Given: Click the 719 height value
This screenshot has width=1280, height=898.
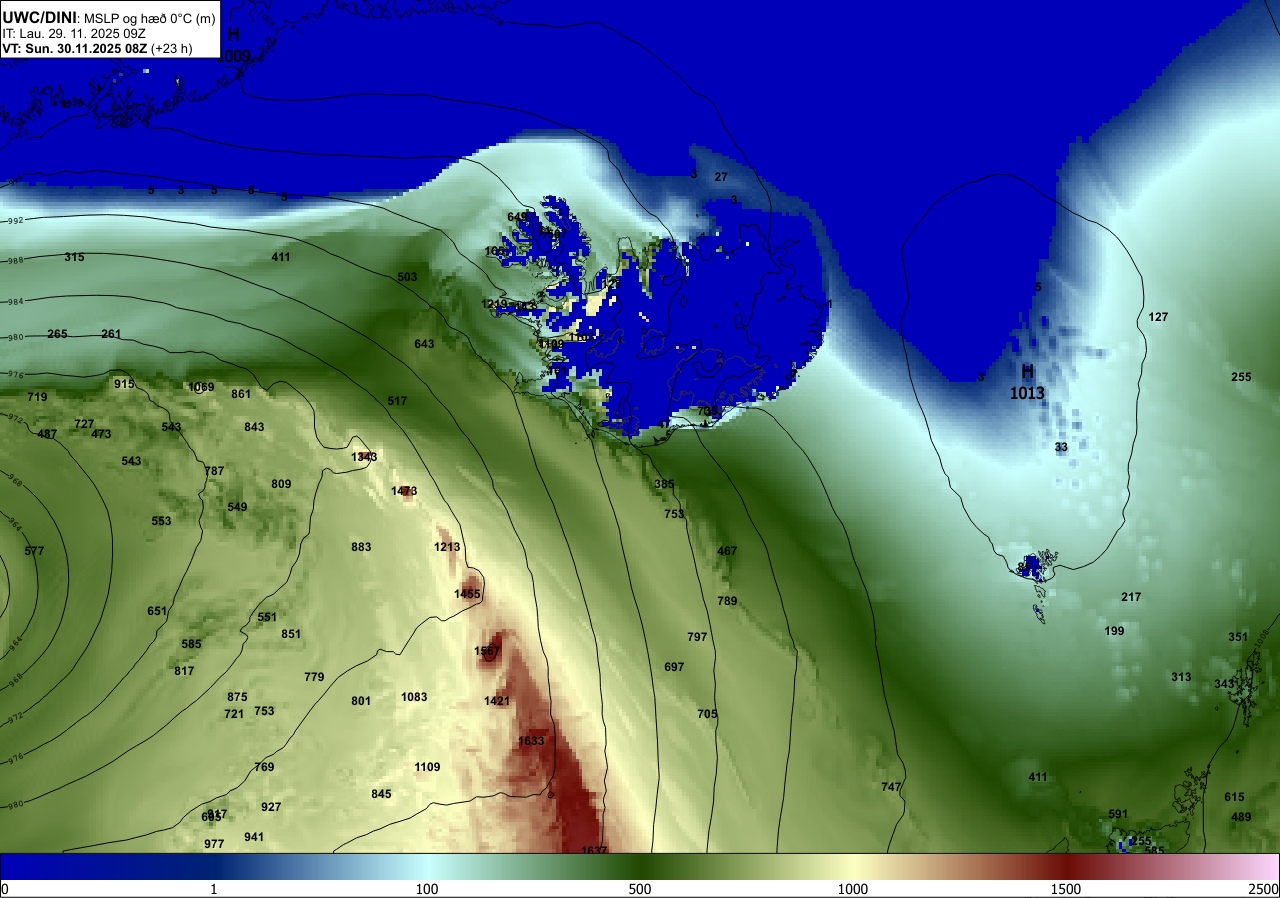Looking at the screenshot, I should (x=37, y=398).
